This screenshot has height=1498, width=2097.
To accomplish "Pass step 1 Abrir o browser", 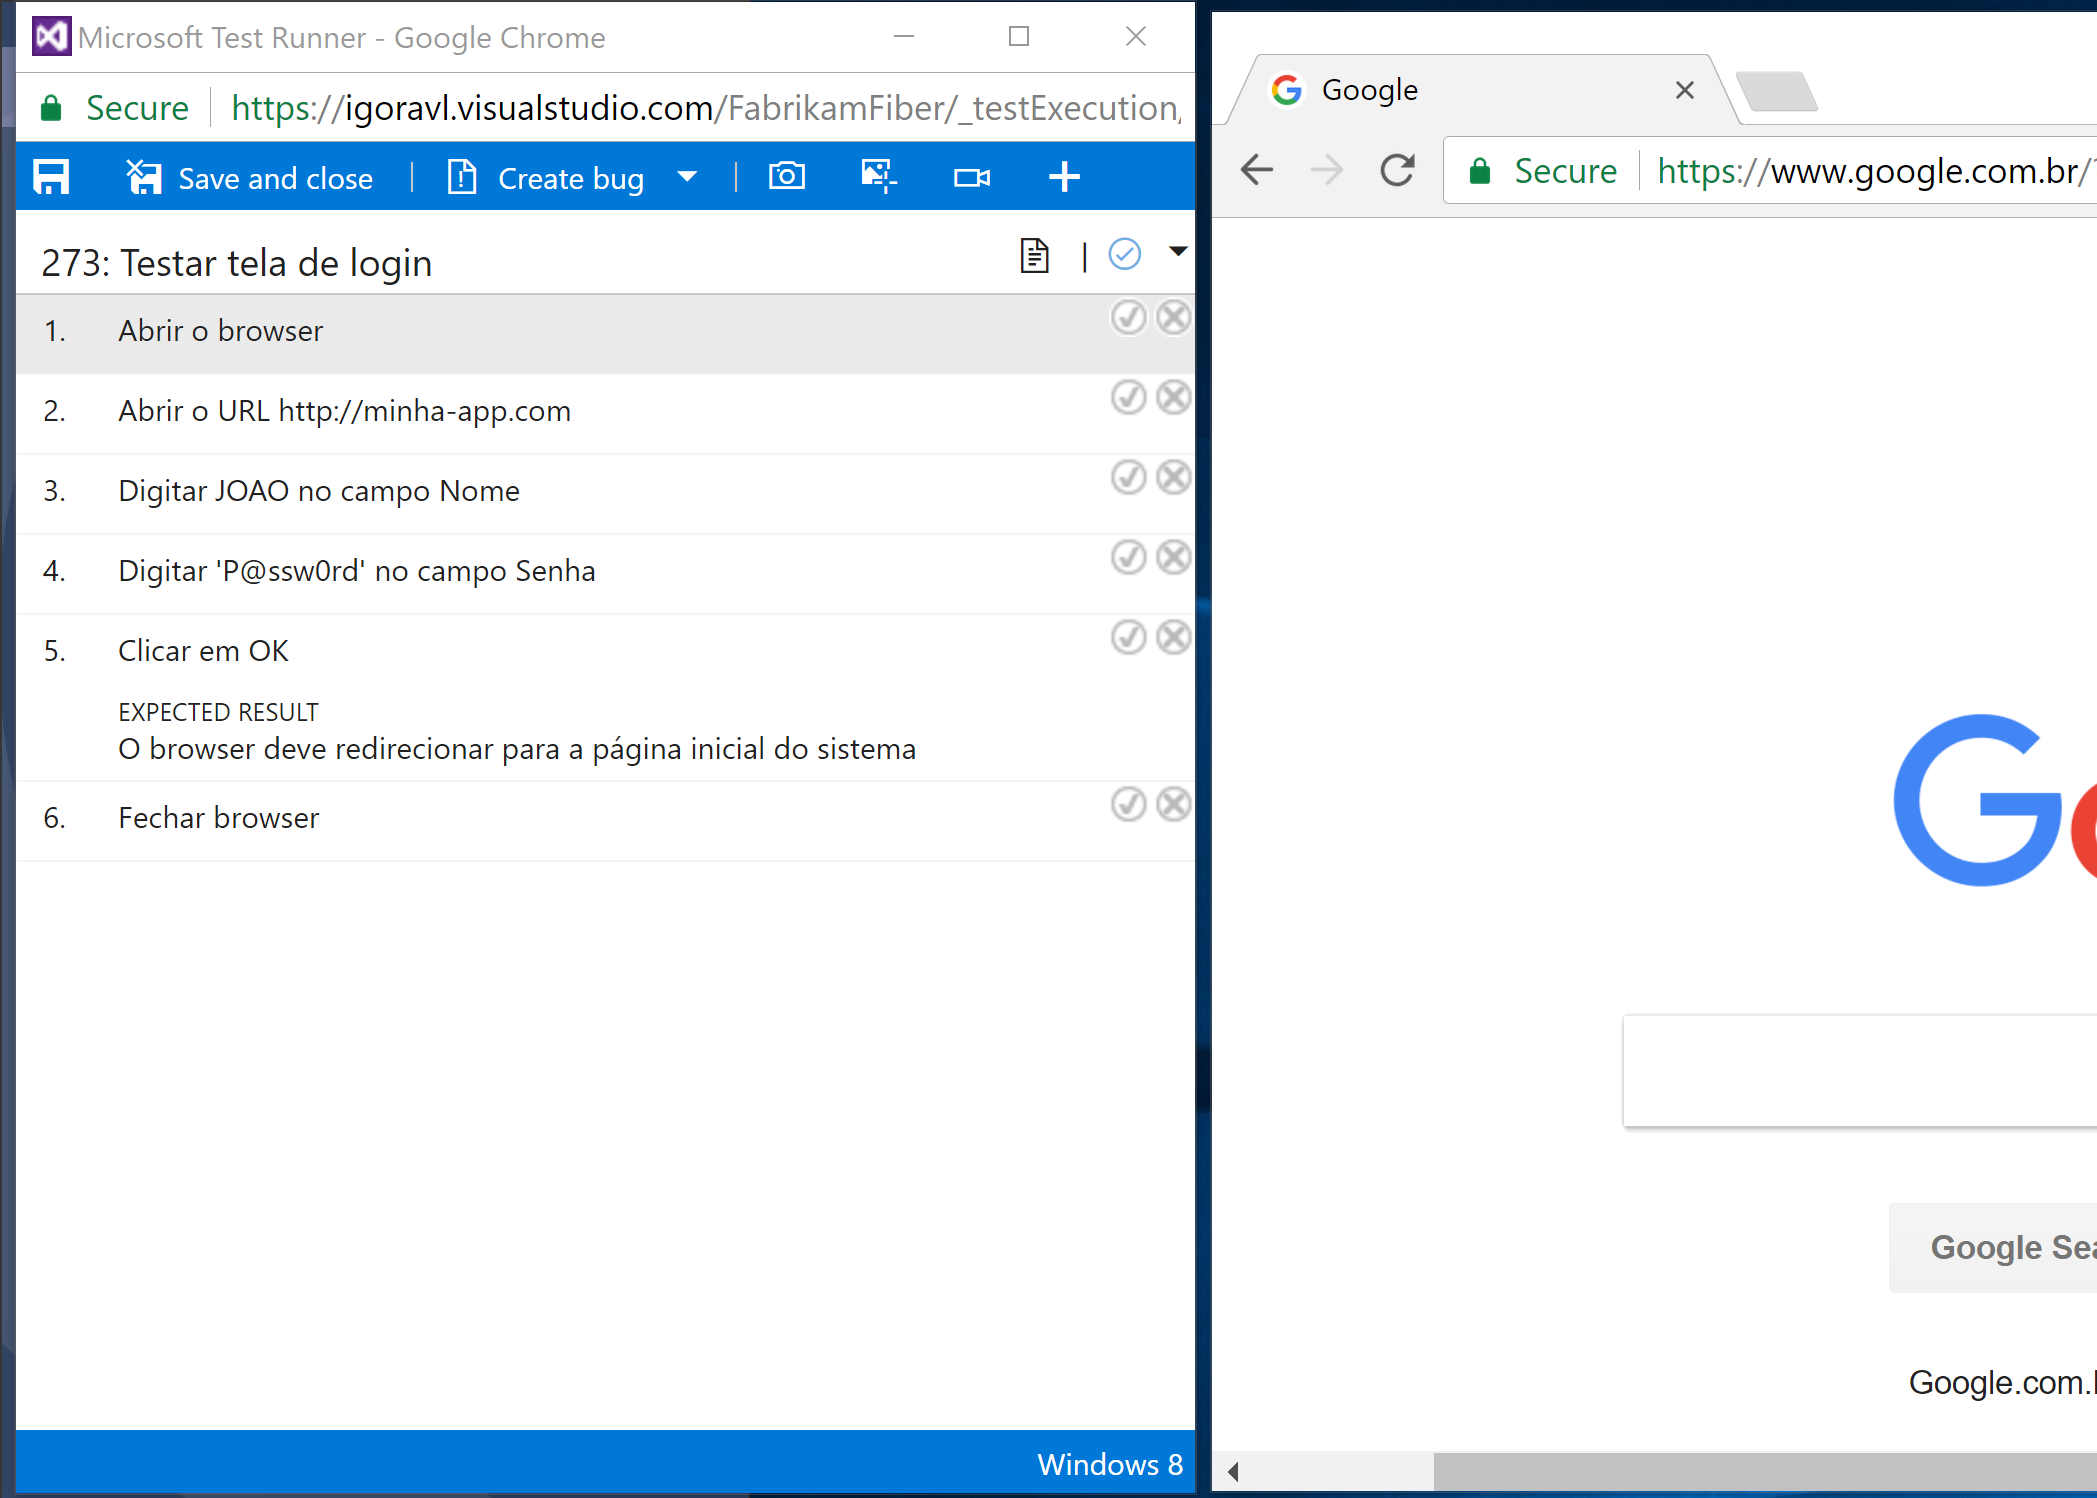I will point(1129,317).
